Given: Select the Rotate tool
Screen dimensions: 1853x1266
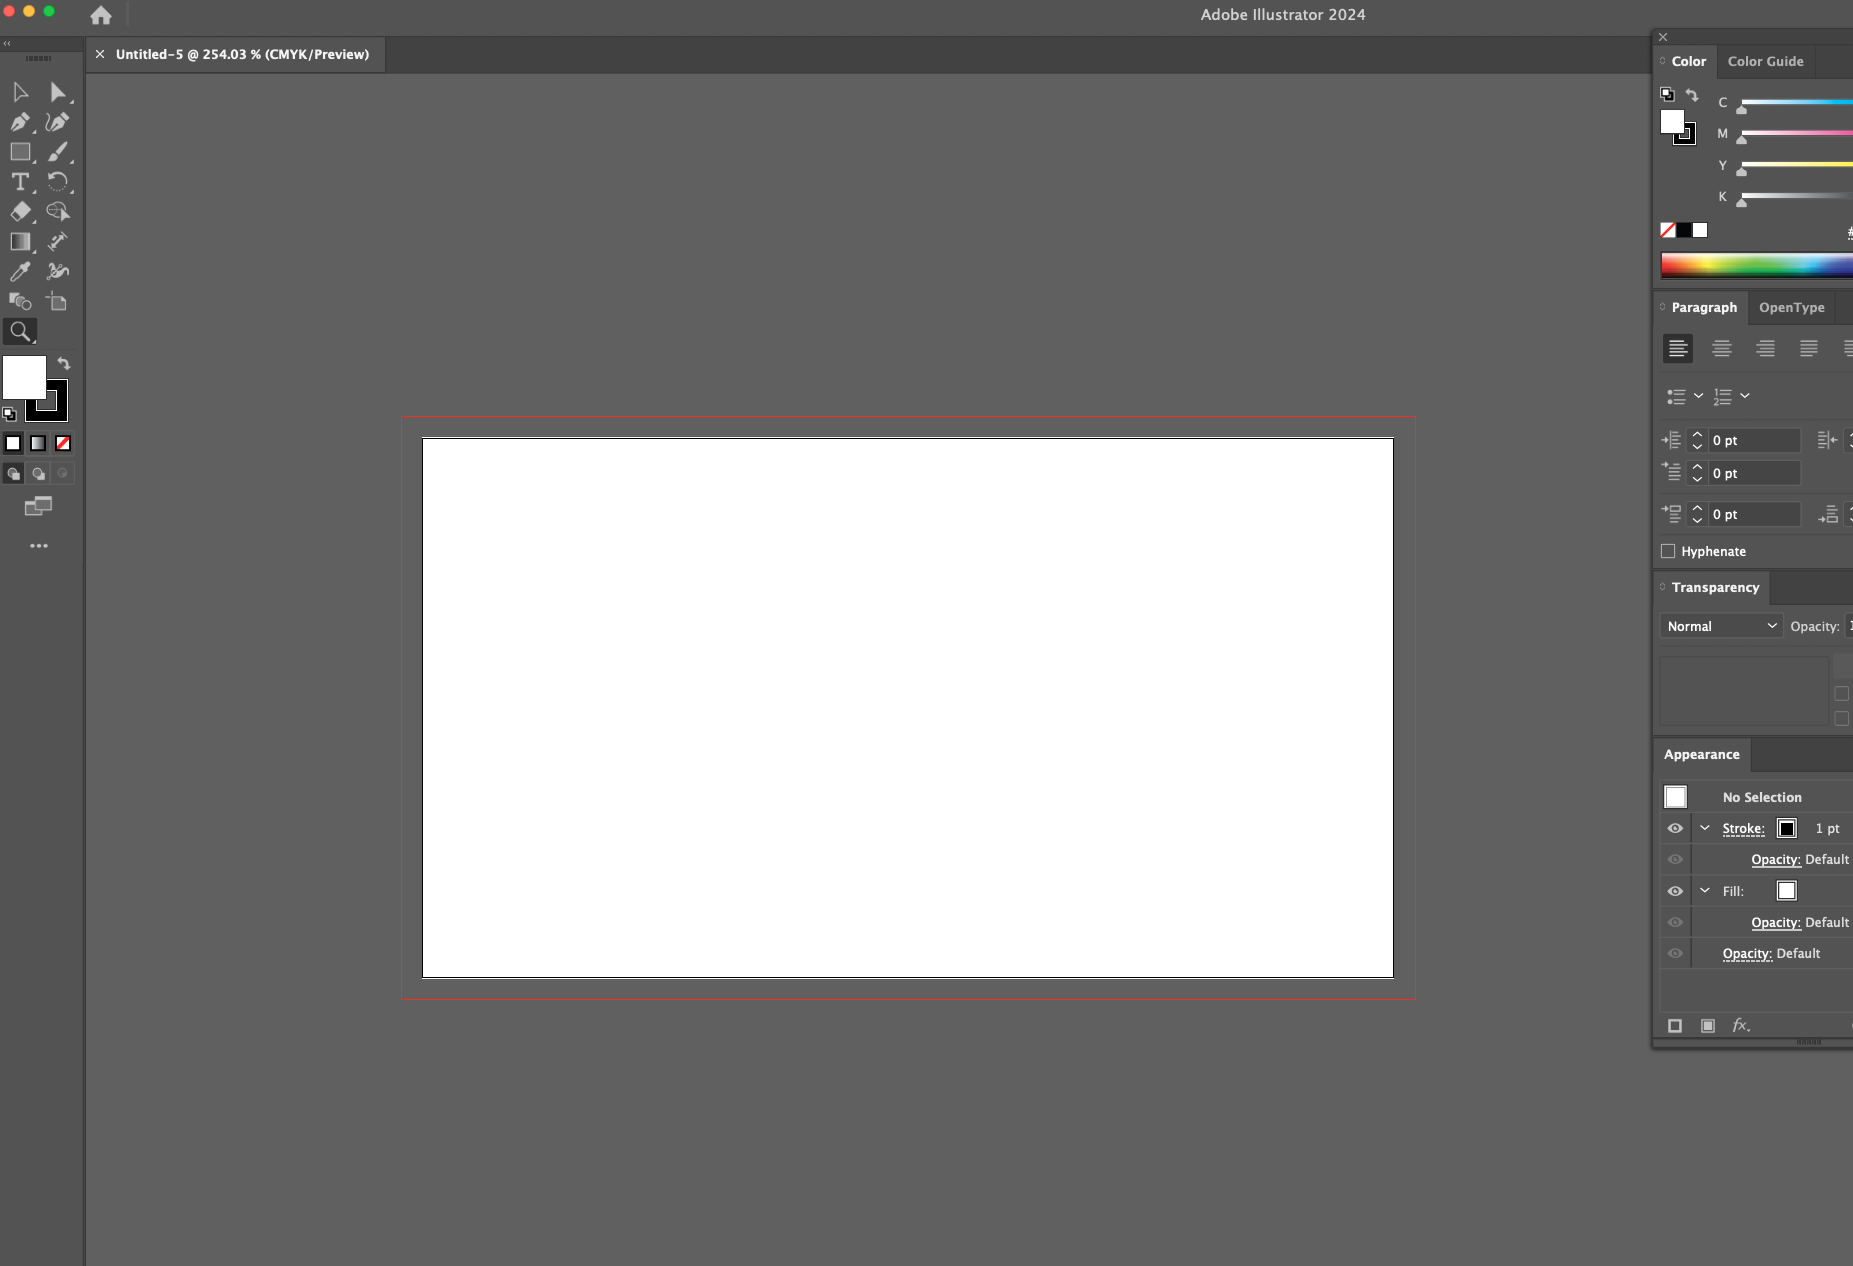Looking at the screenshot, I should click(58, 182).
